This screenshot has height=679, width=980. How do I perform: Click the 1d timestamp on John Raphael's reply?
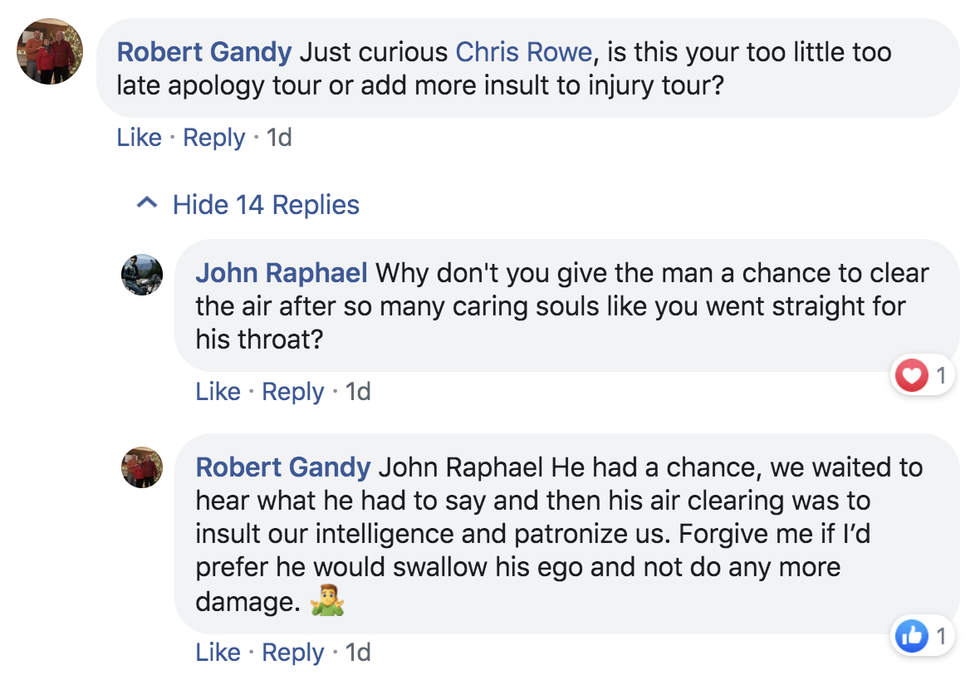pyautogui.click(x=358, y=392)
